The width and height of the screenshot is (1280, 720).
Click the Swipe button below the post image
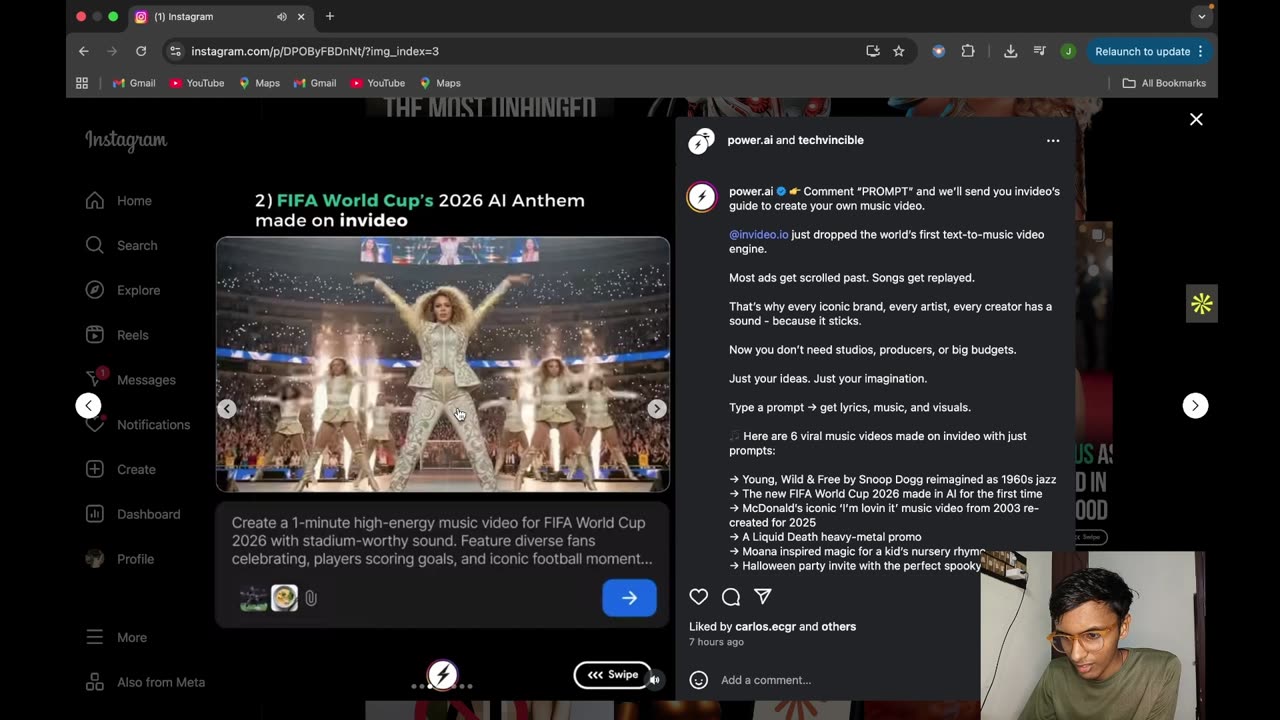[x=612, y=675]
